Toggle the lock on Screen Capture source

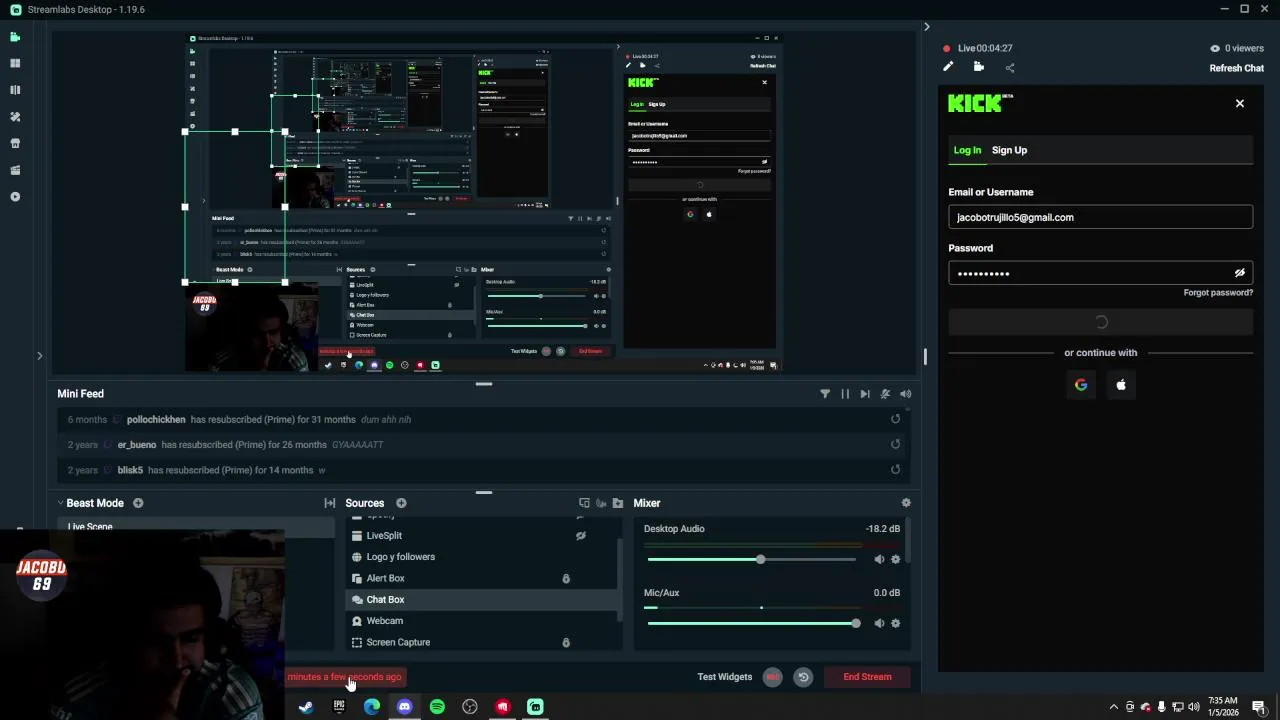pos(566,642)
